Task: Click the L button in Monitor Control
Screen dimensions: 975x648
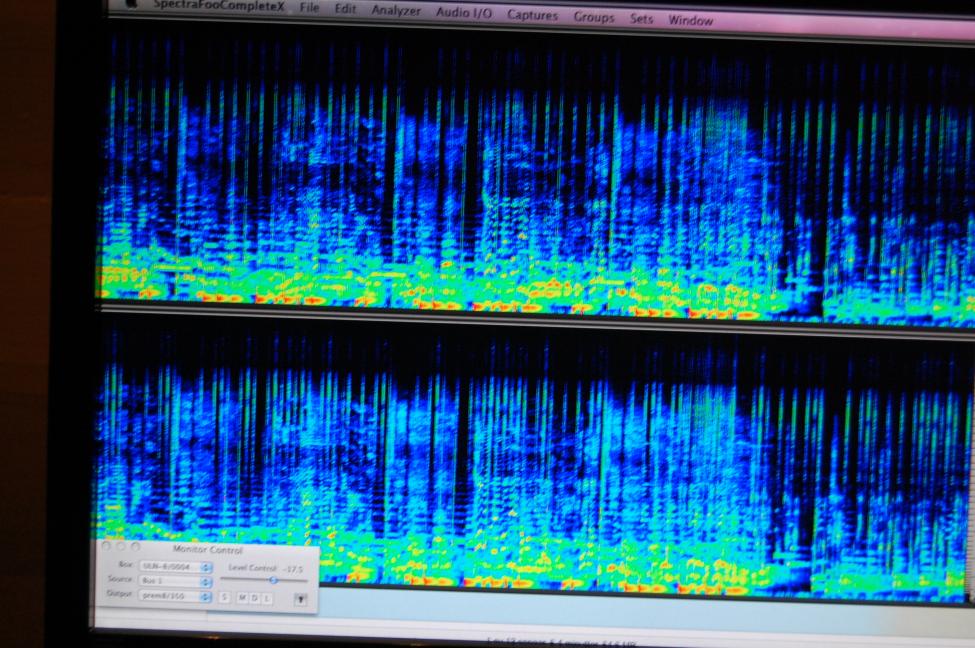Action: (x=267, y=598)
